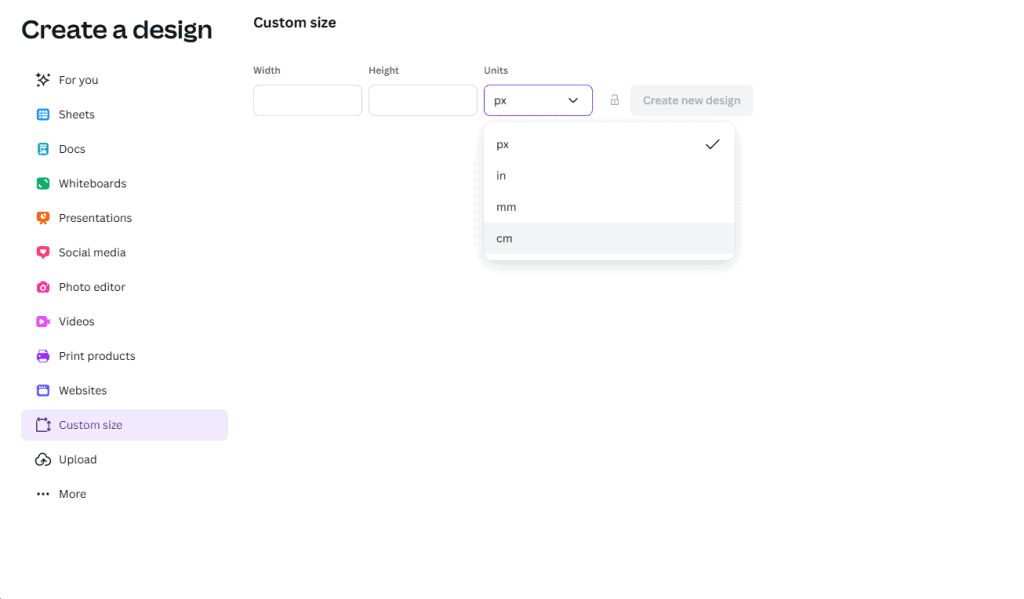1024x599 pixels.
Task: Click the Upload cloud icon
Action: point(43,460)
